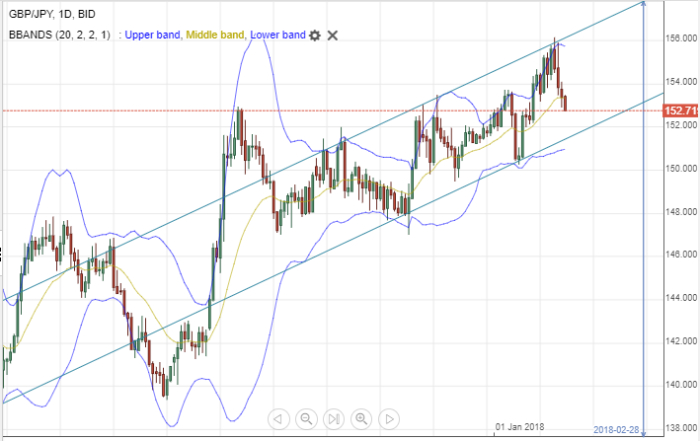
Task: Click the 154.000 price axis label
Action: [681, 81]
